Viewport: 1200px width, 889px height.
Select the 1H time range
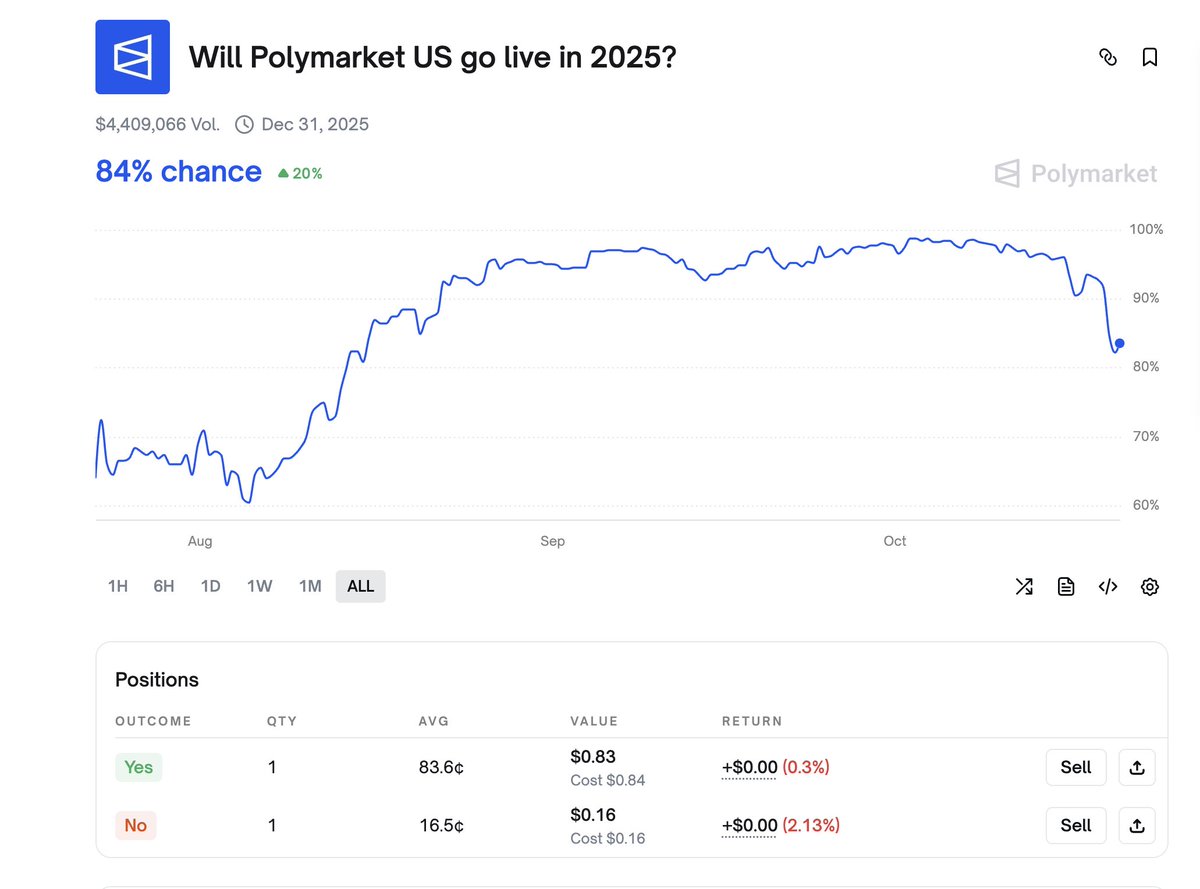(118, 587)
